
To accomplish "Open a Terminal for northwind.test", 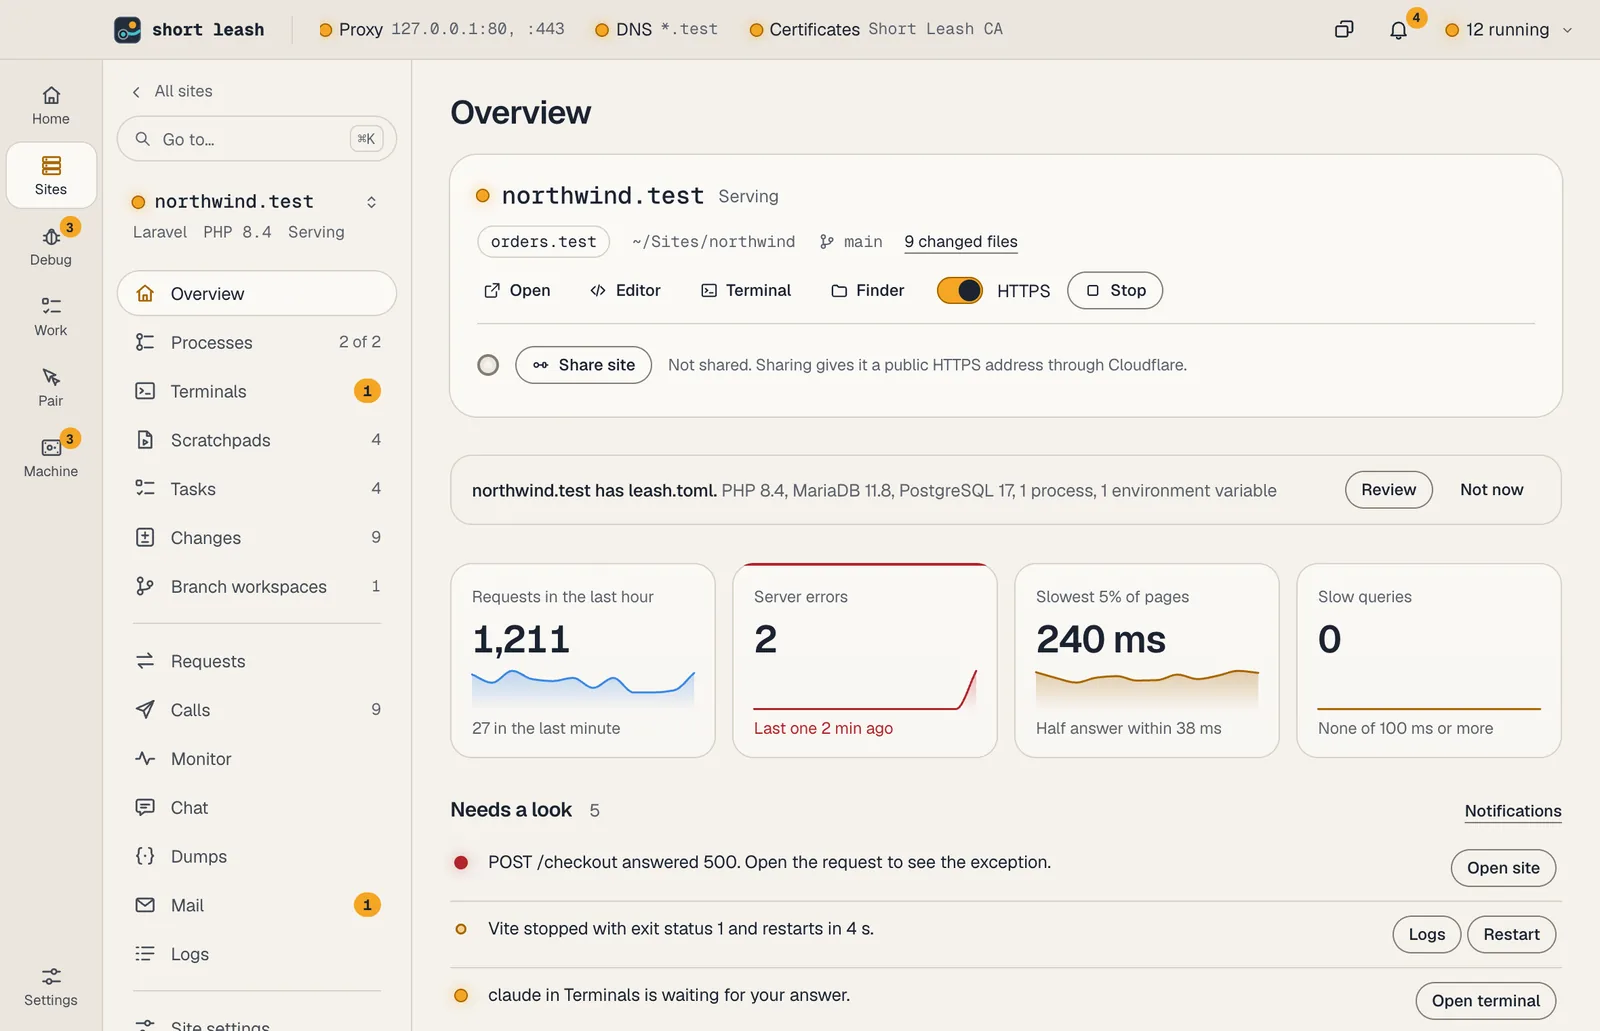I will (x=746, y=291).
